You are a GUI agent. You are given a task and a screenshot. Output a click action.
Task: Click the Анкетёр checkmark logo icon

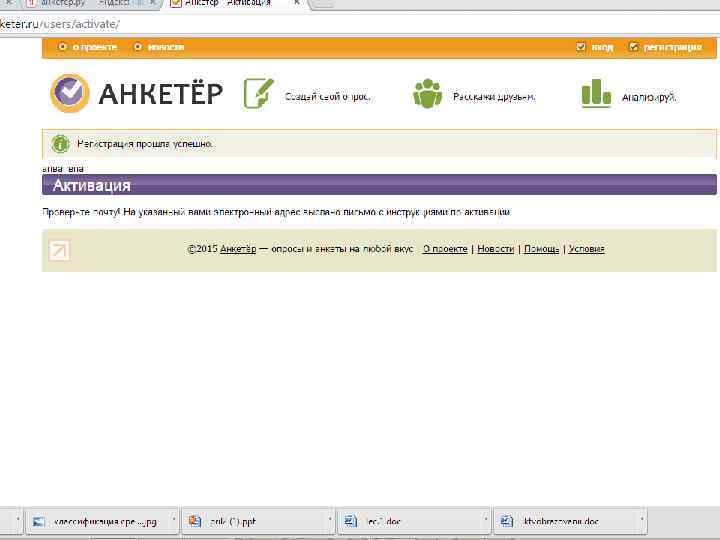[x=69, y=93]
